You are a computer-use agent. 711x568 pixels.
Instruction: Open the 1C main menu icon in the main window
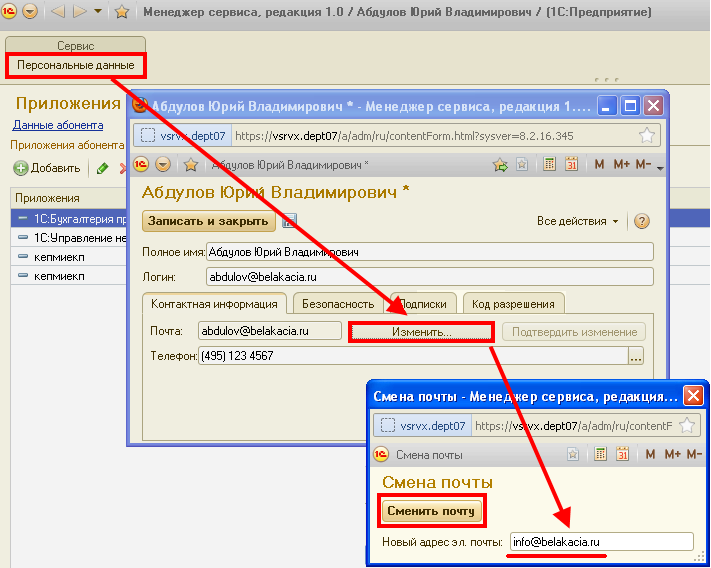[9, 11]
